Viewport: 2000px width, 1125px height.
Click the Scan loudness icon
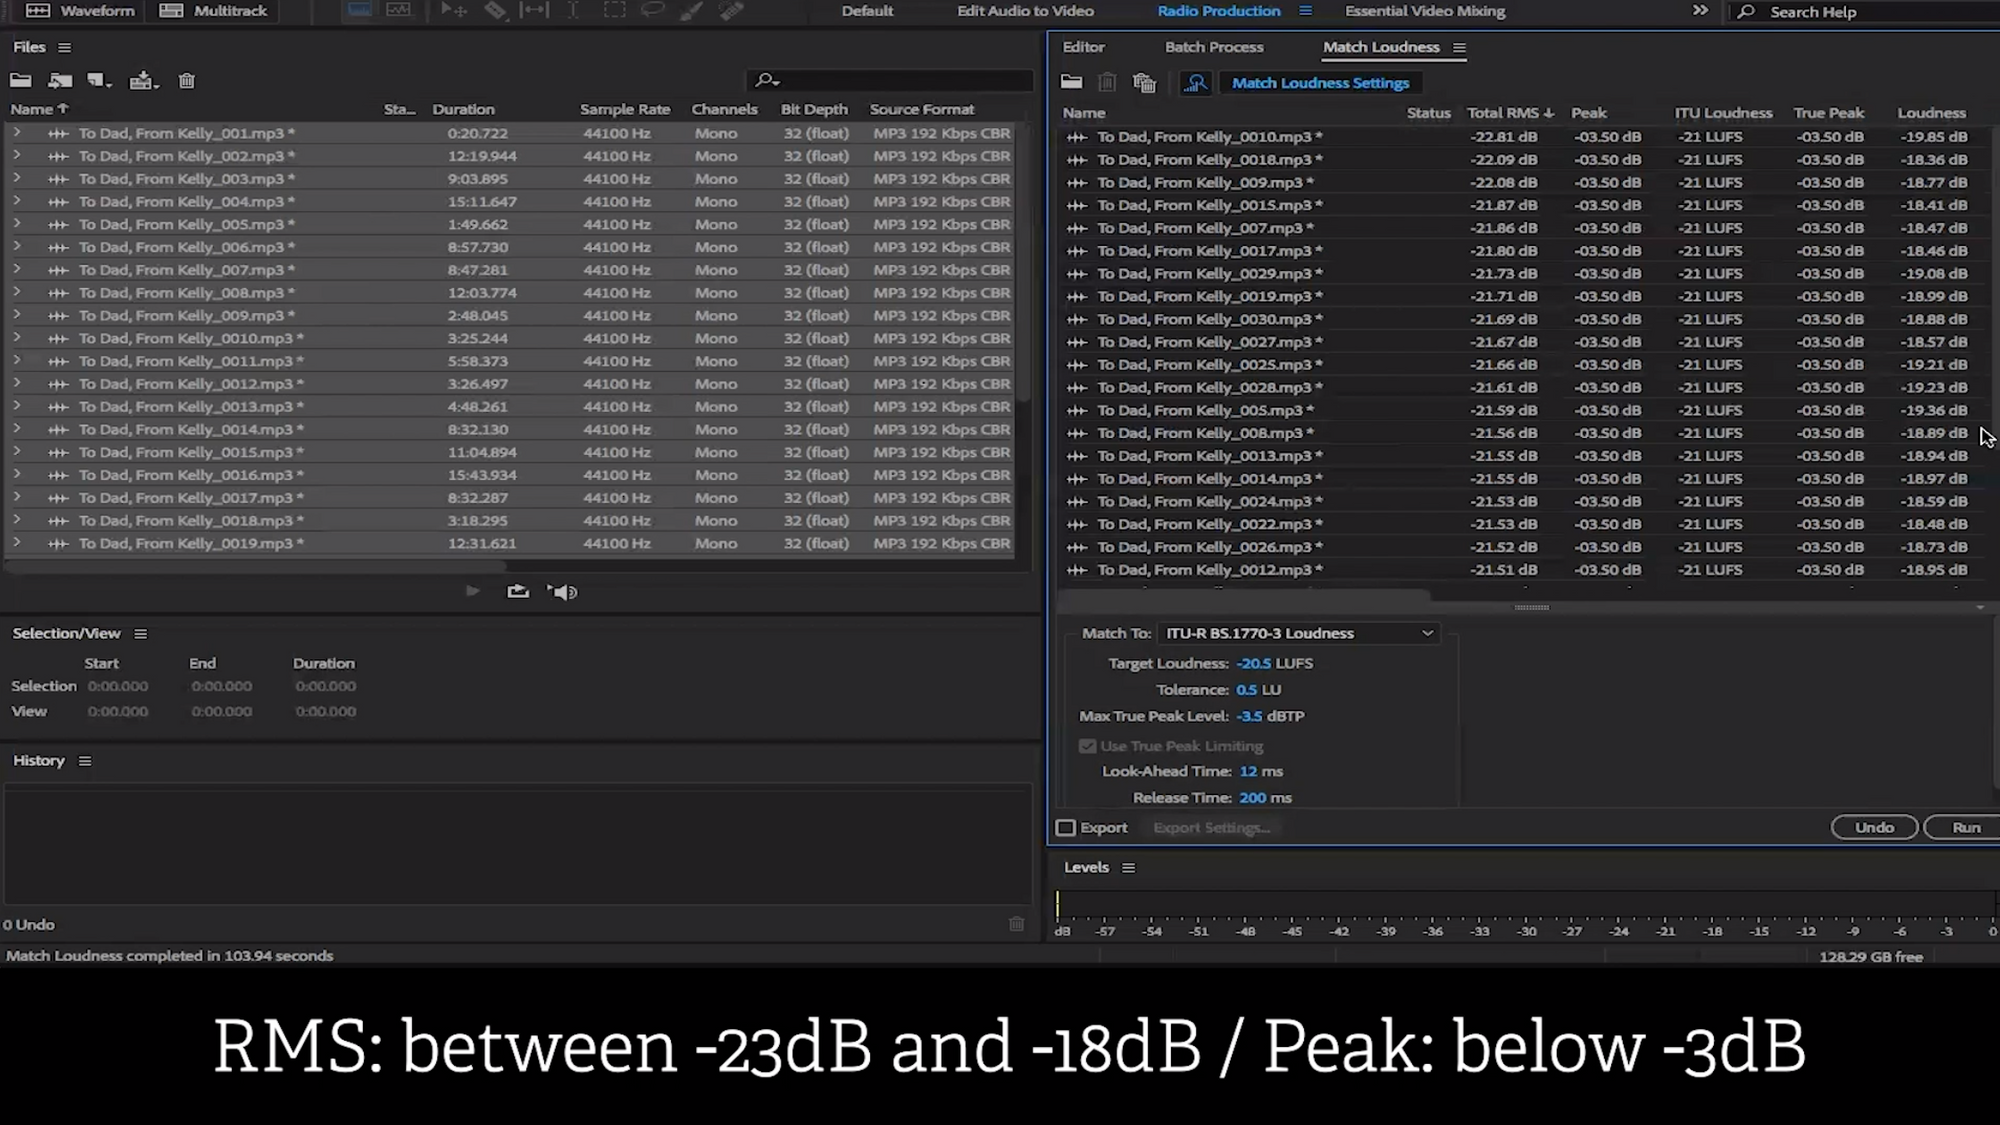pos(1196,83)
